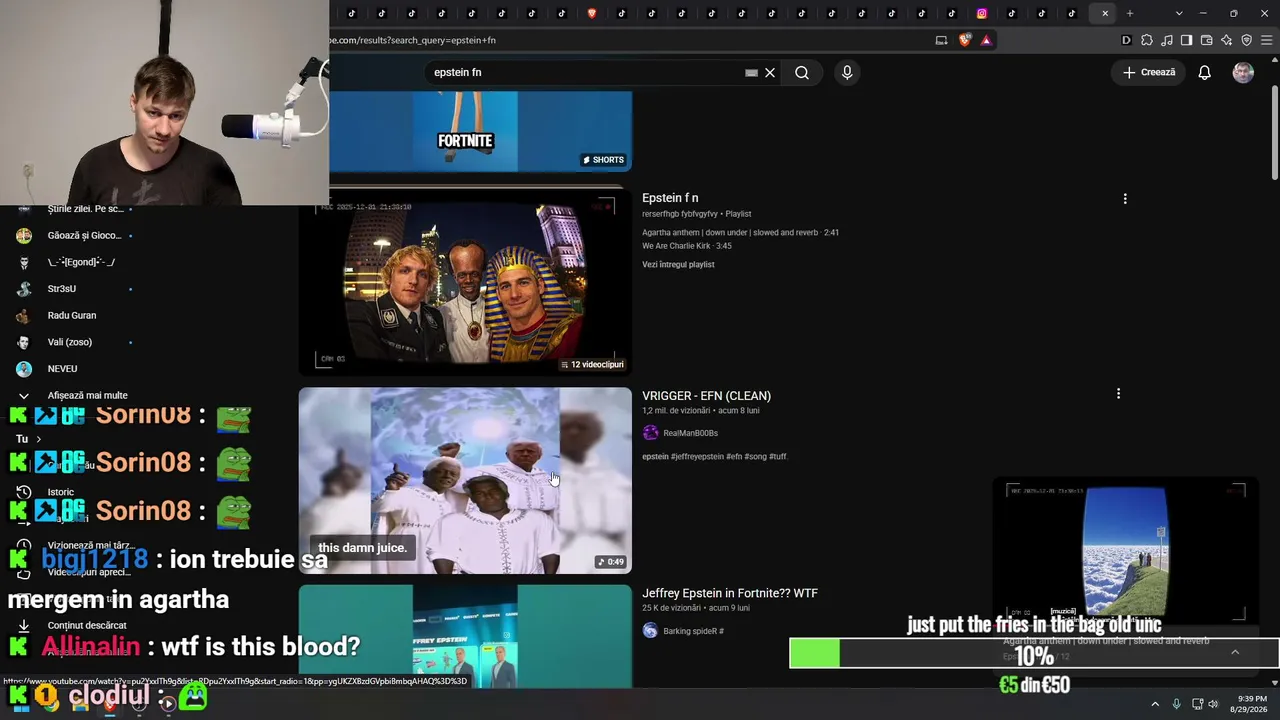Viewport: 1280px width, 720px height.
Task: Click the magnifier search button
Action: pyautogui.click(x=802, y=72)
